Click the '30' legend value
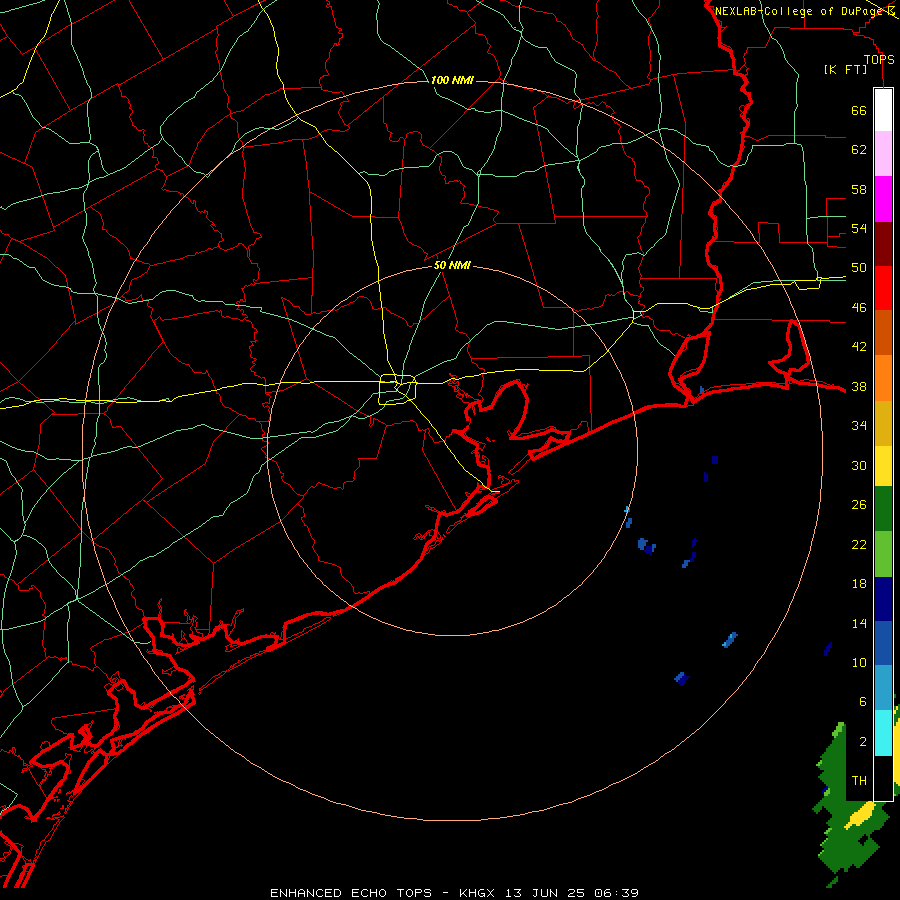Screen dimensions: 900x900 click(859, 465)
